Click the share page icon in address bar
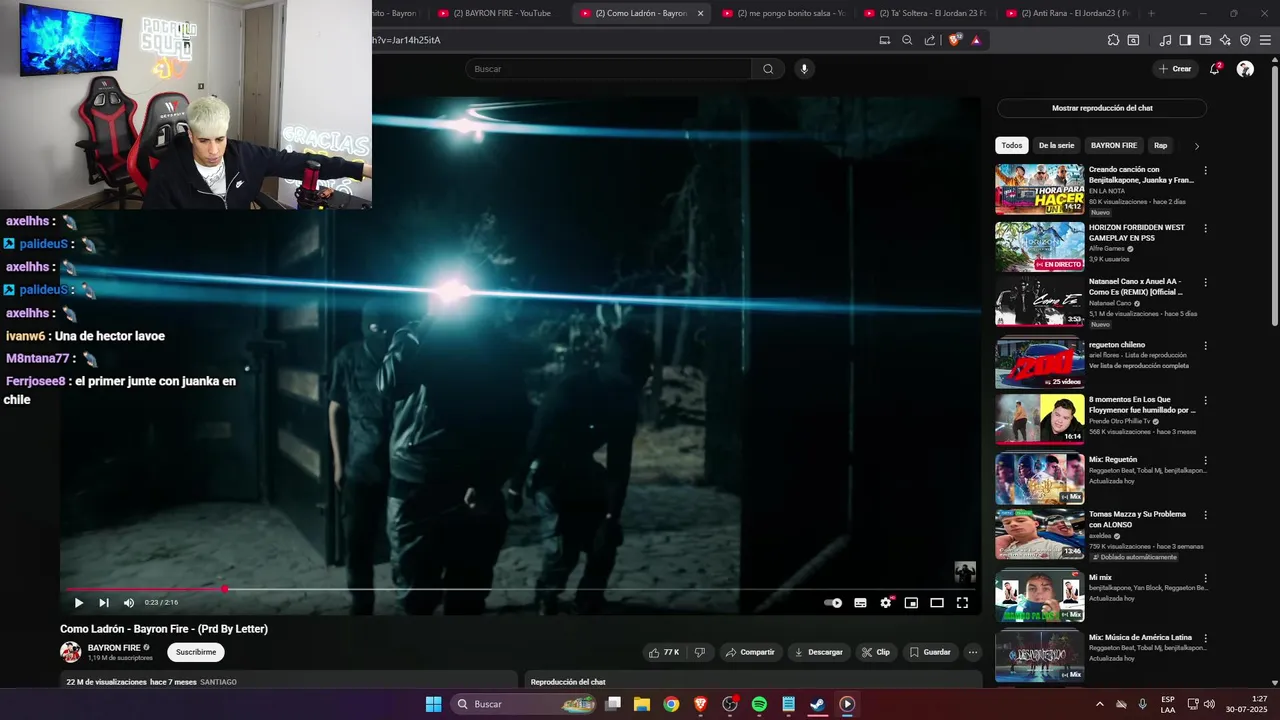The width and height of the screenshot is (1280, 720). 930,40
